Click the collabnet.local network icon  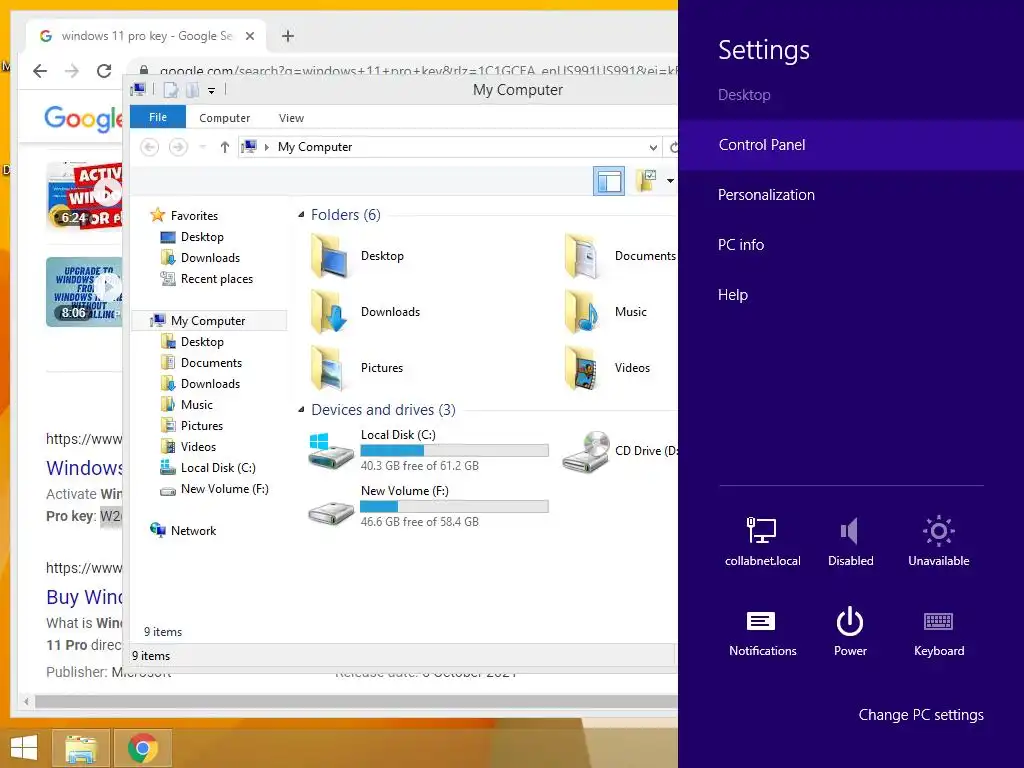point(762,541)
